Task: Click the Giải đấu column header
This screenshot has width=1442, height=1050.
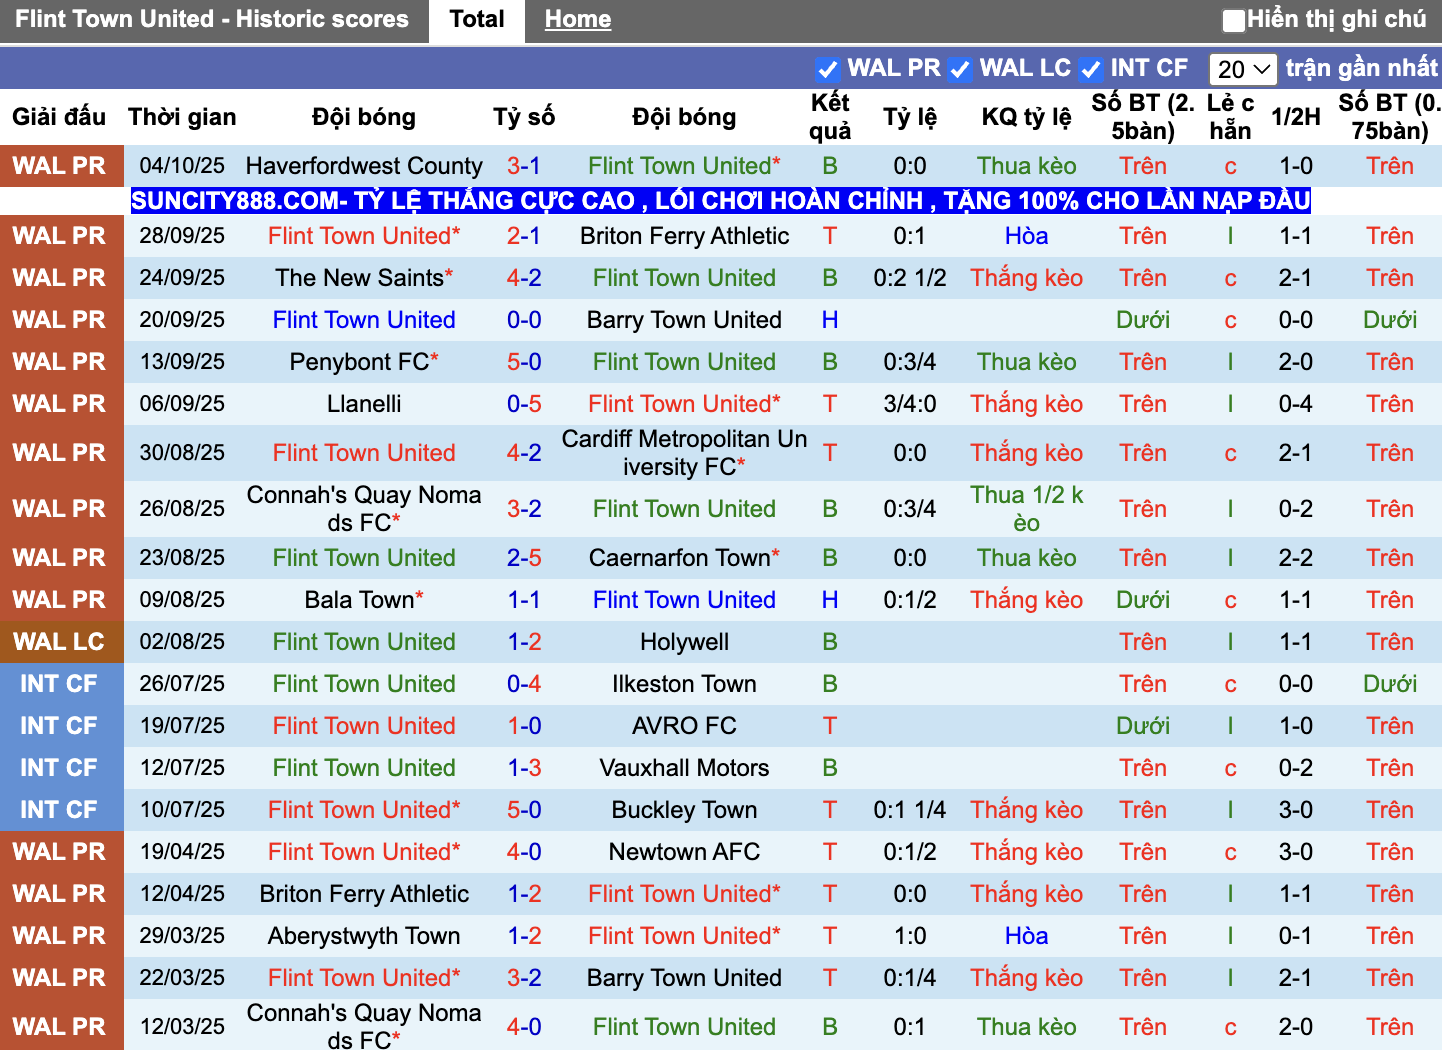Action: pos(59,117)
